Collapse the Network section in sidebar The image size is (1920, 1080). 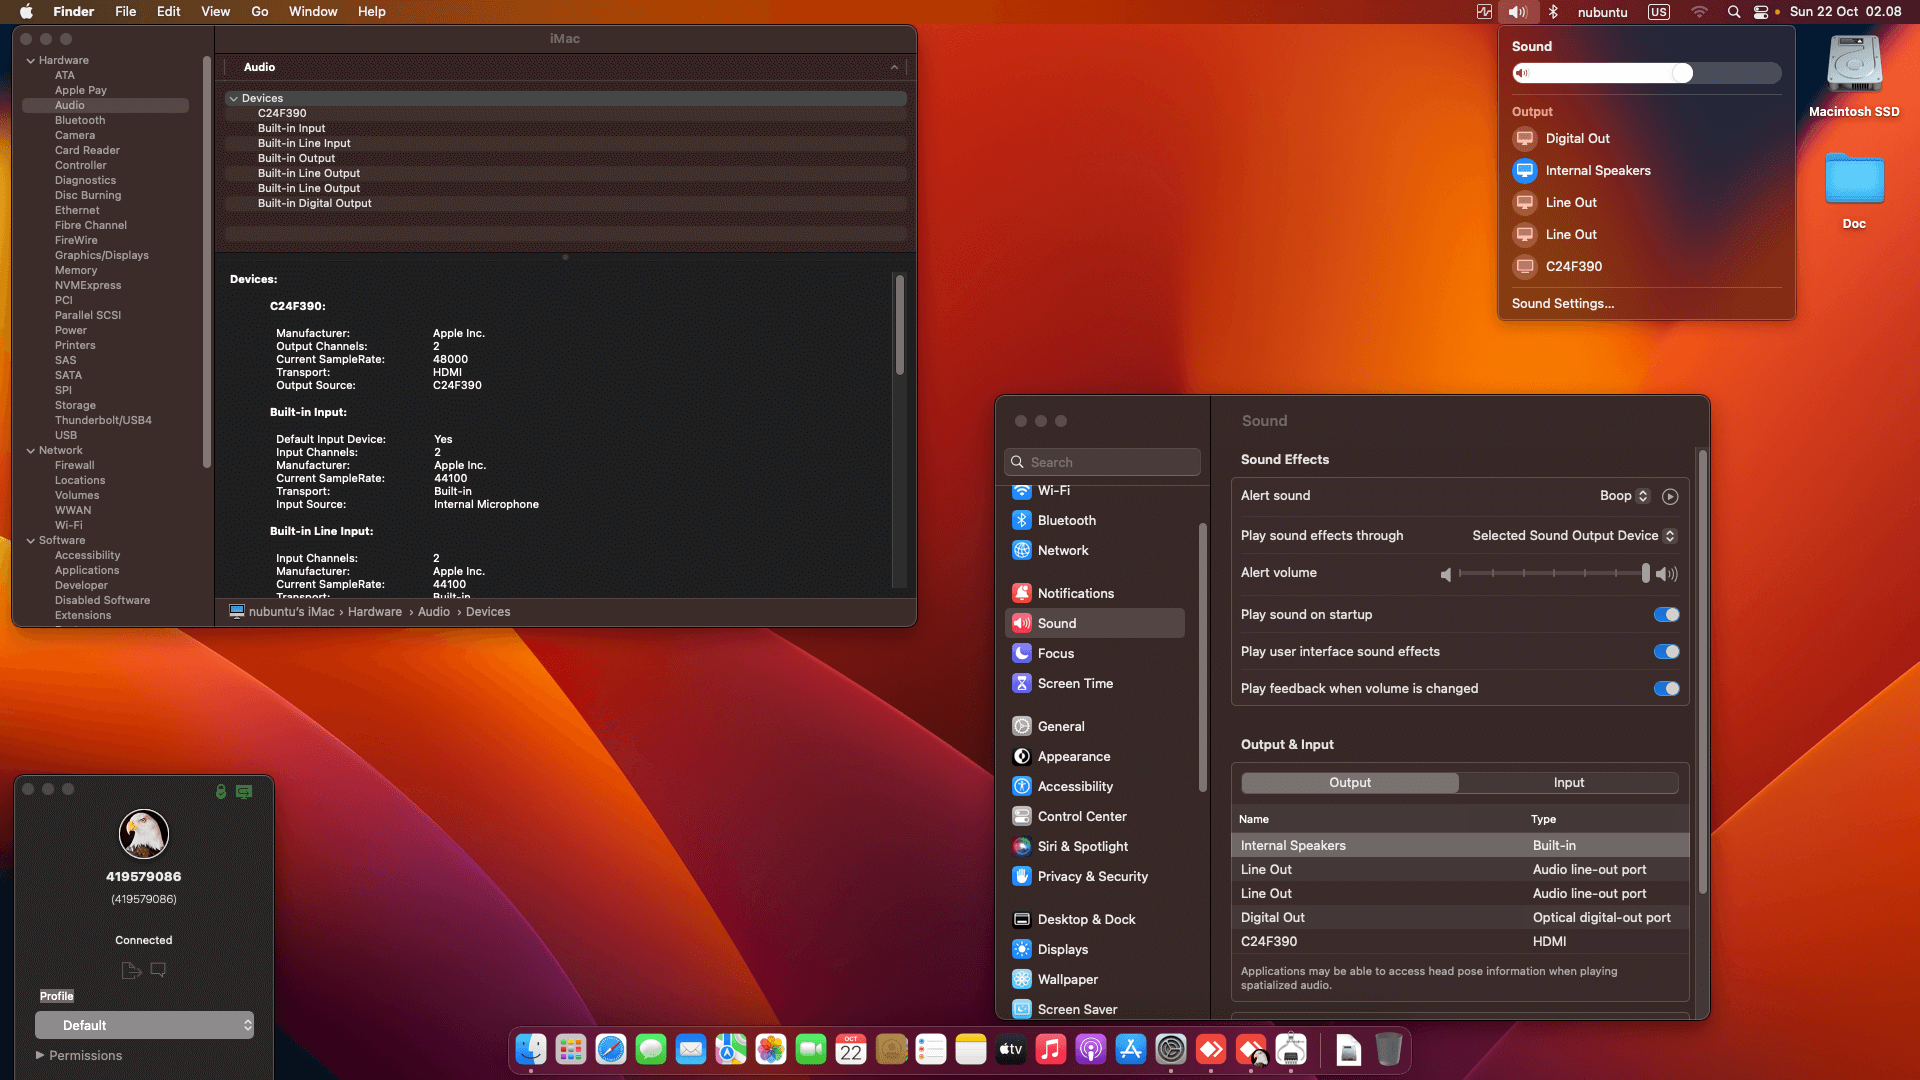[x=31, y=451]
